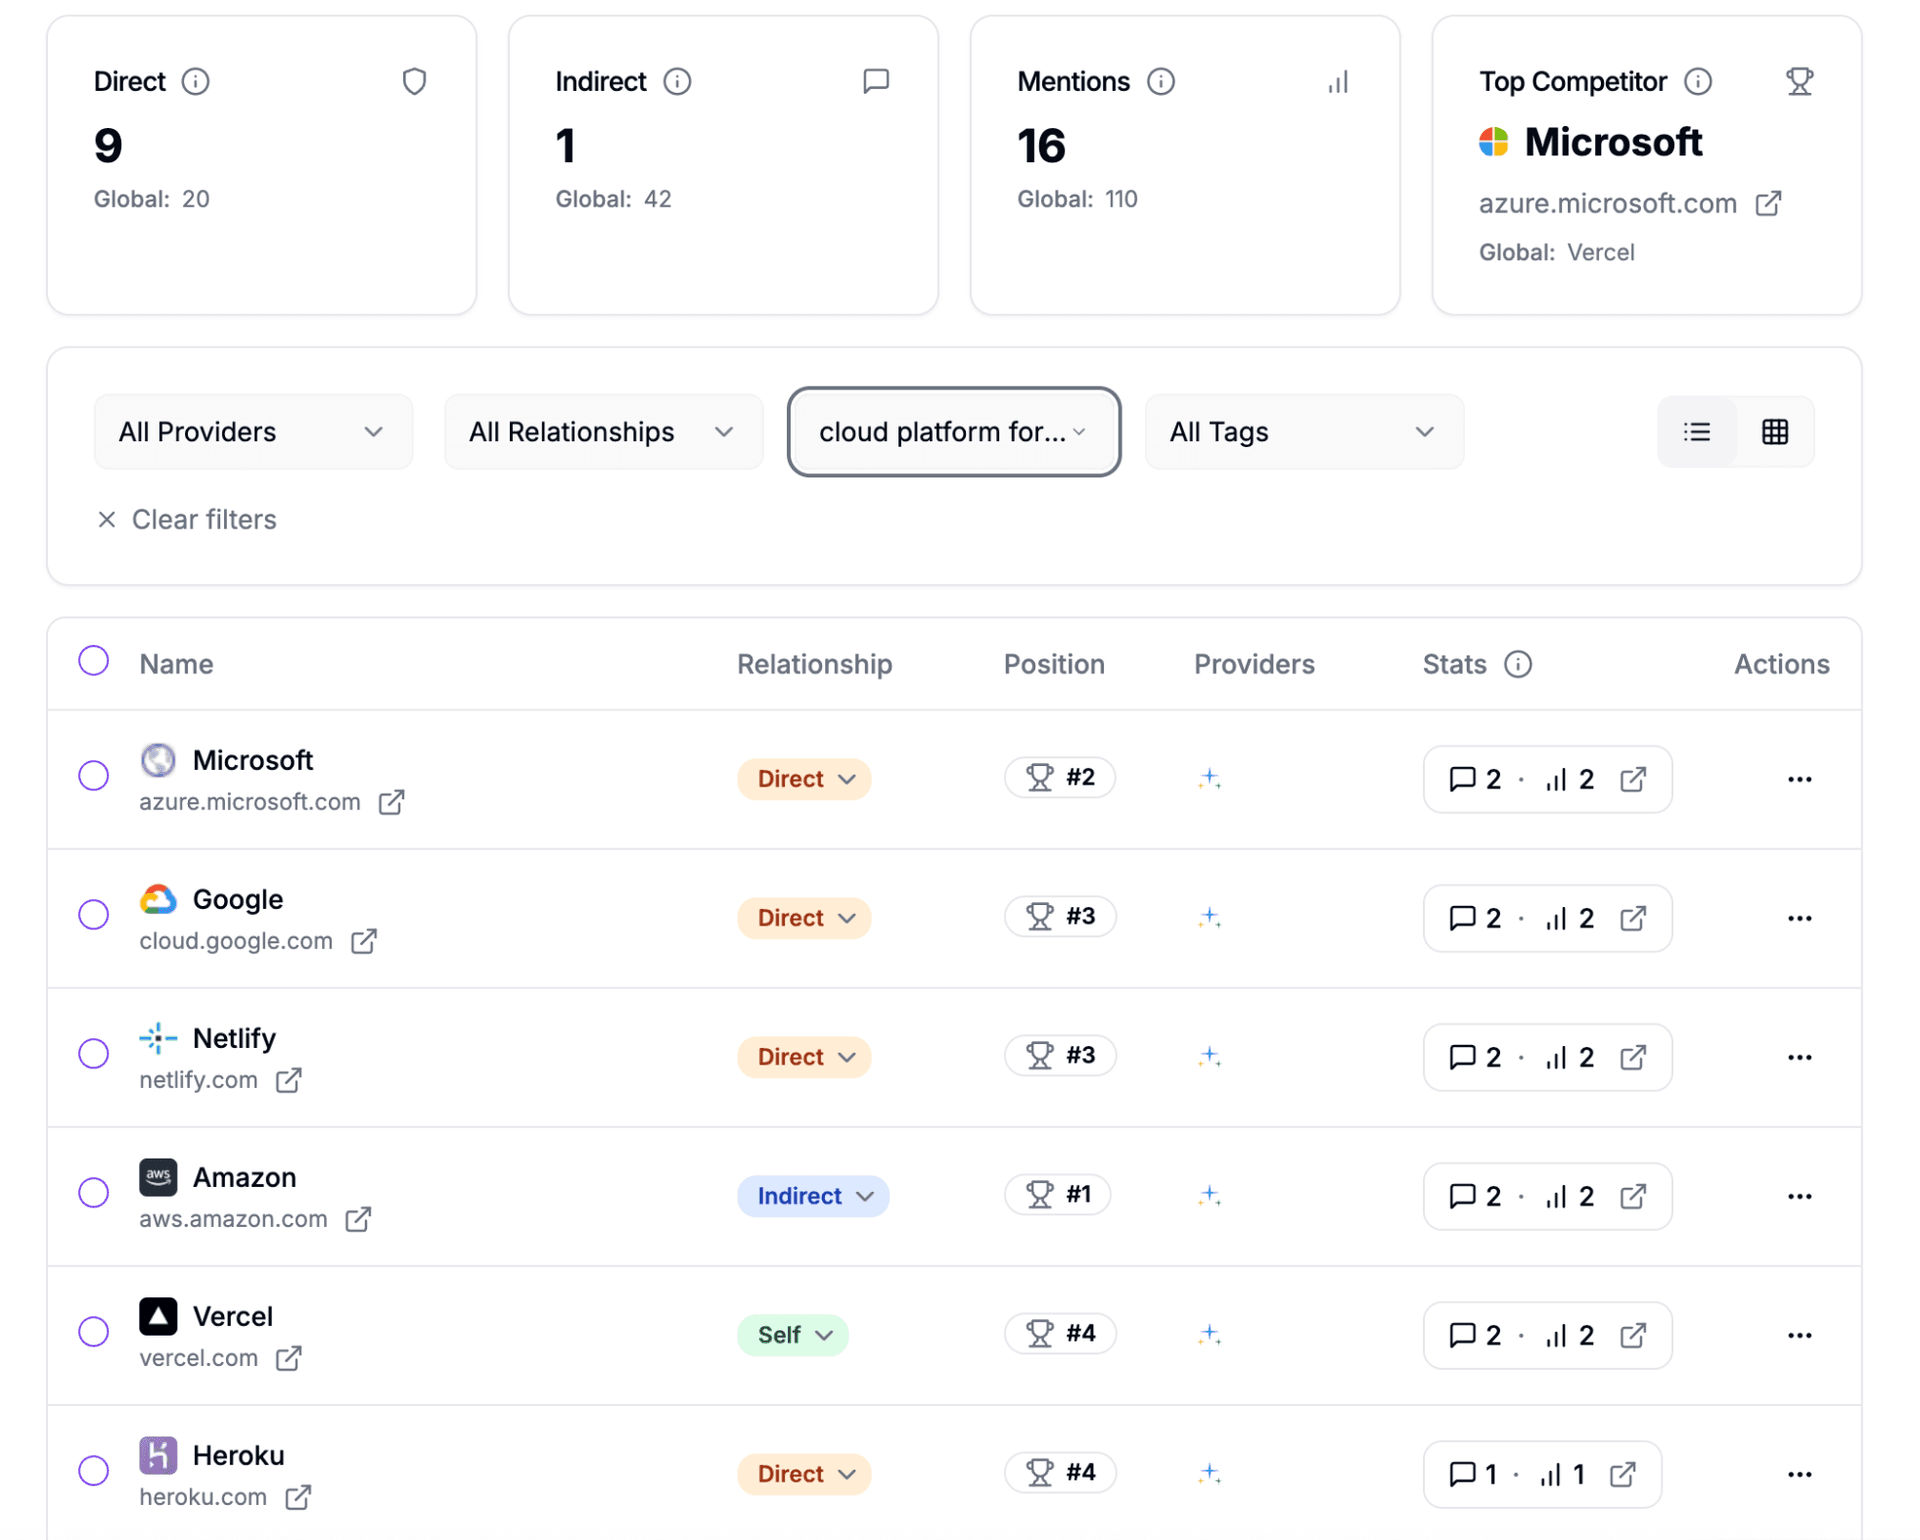Click the shield icon in the Direct card
This screenshot has height=1540, width=1920.
pos(414,81)
